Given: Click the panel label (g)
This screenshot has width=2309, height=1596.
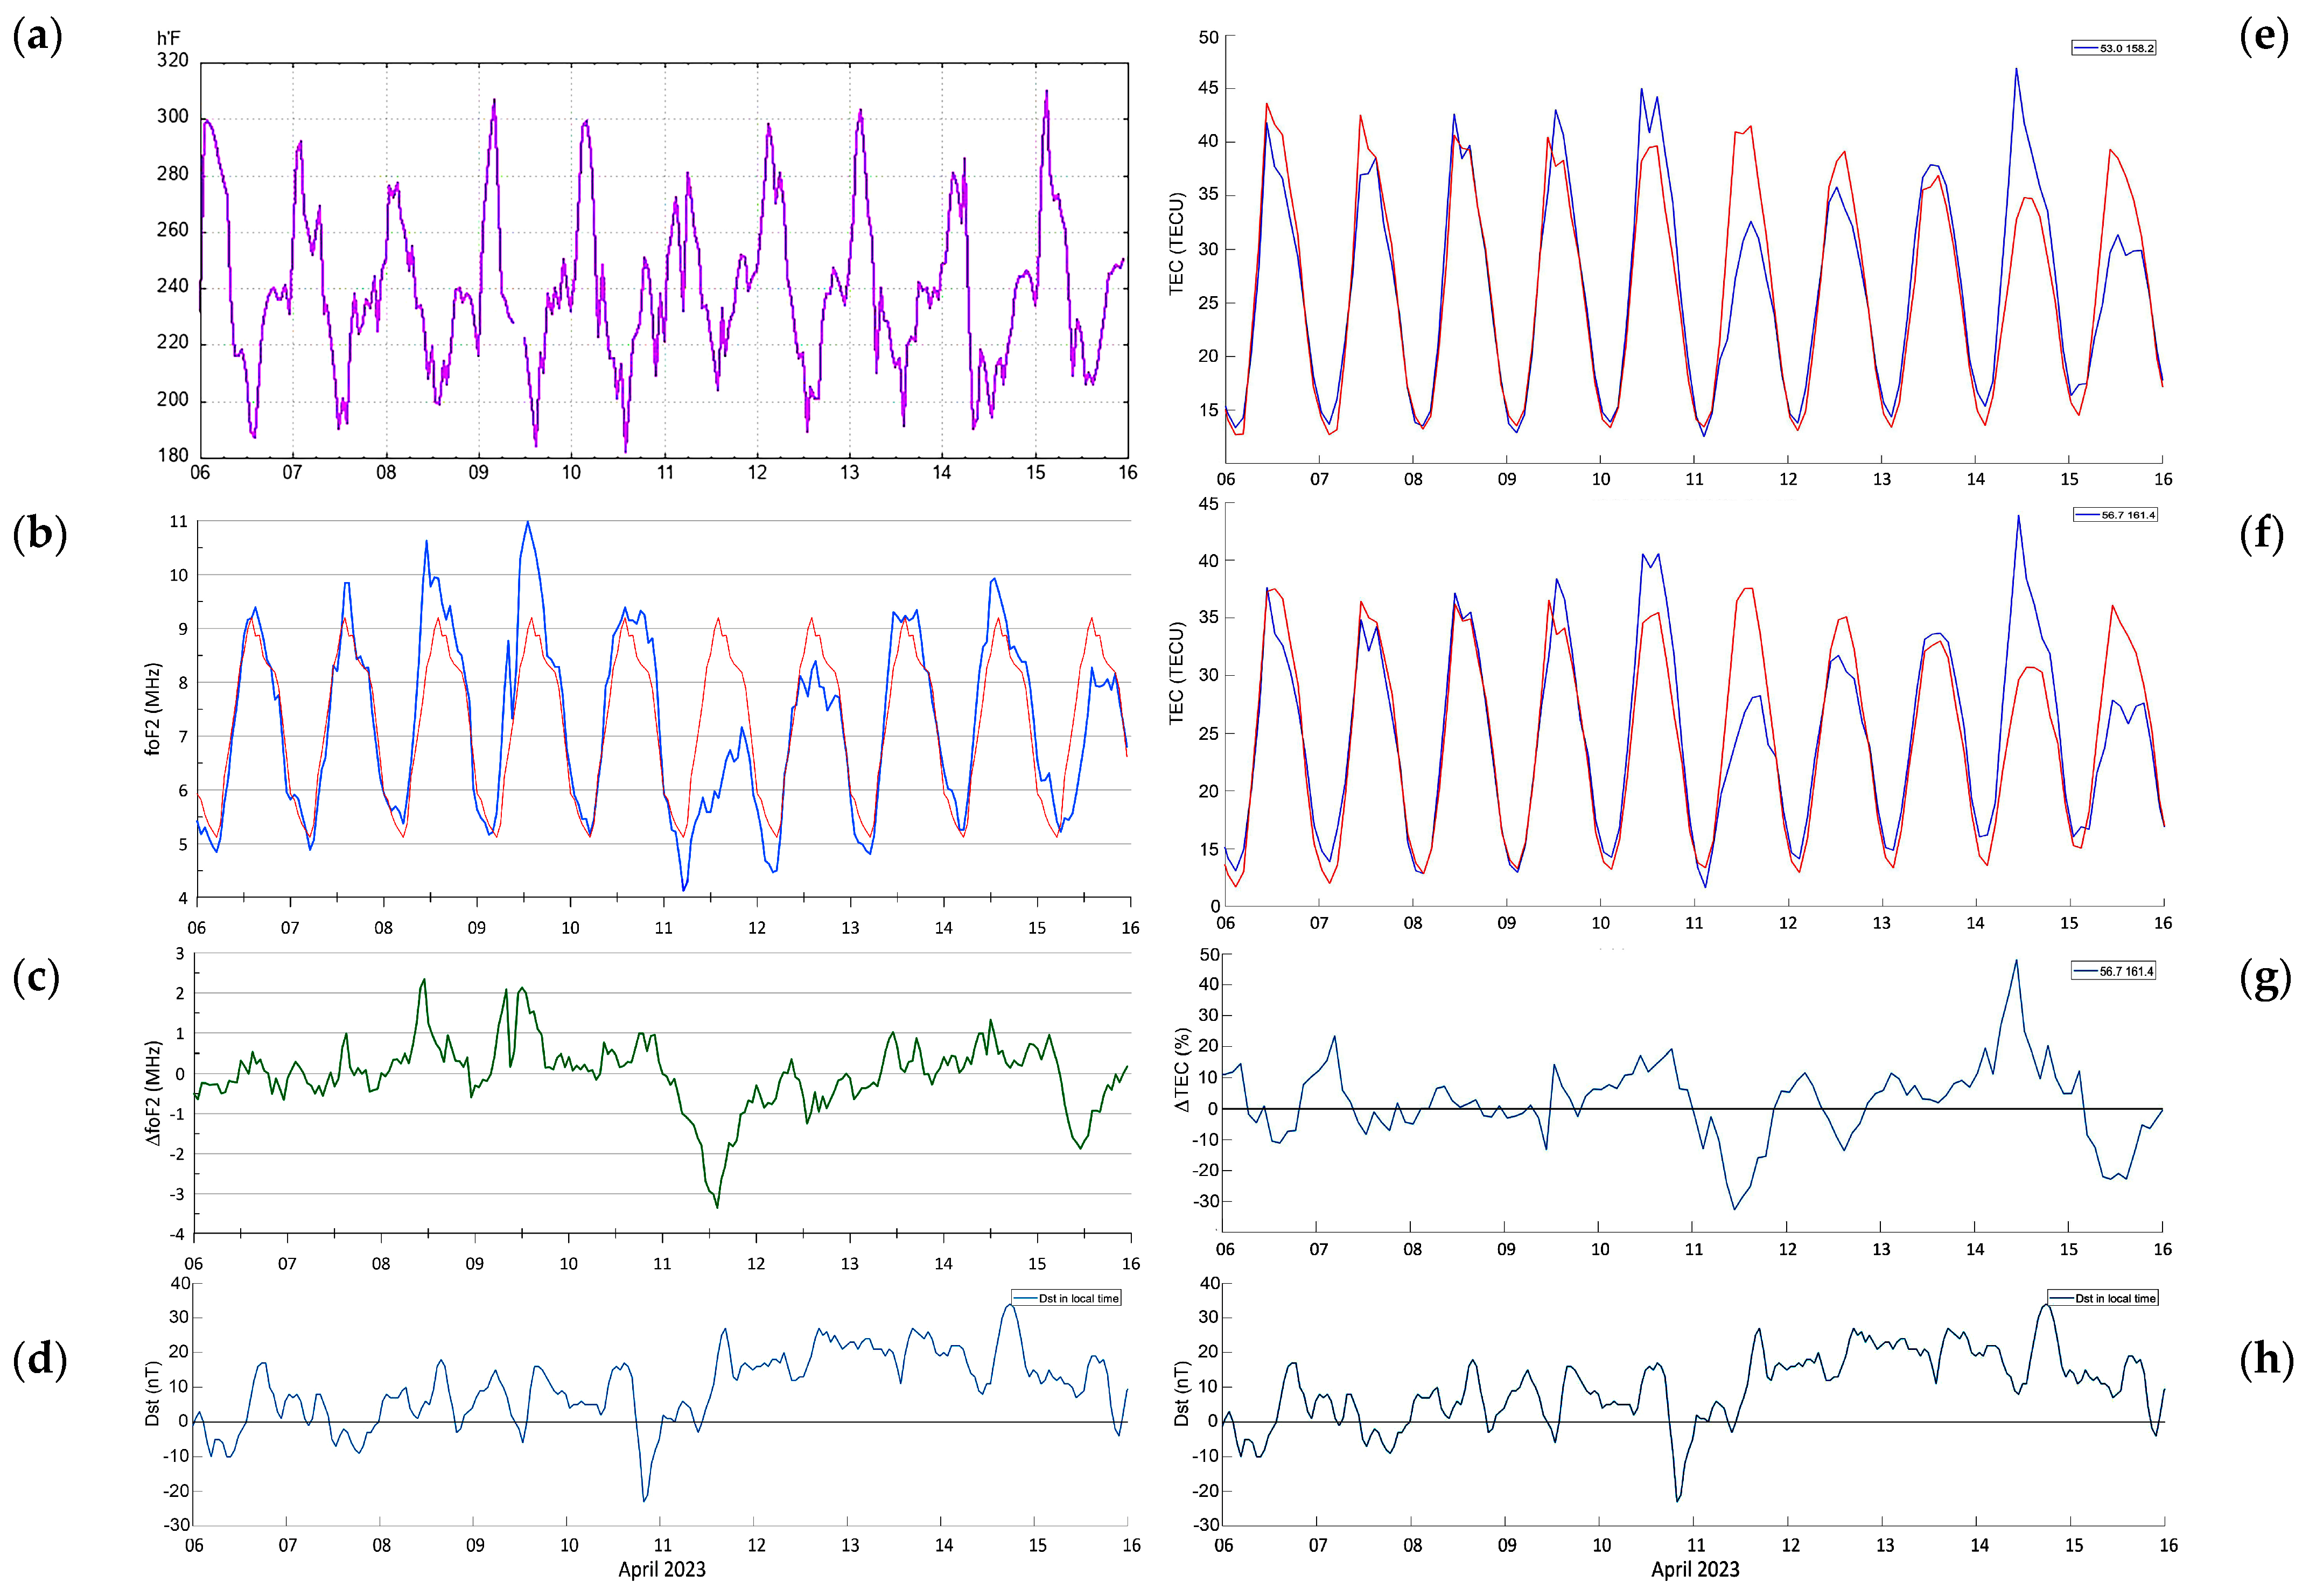Looking at the screenshot, I should click(x=2265, y=978).
